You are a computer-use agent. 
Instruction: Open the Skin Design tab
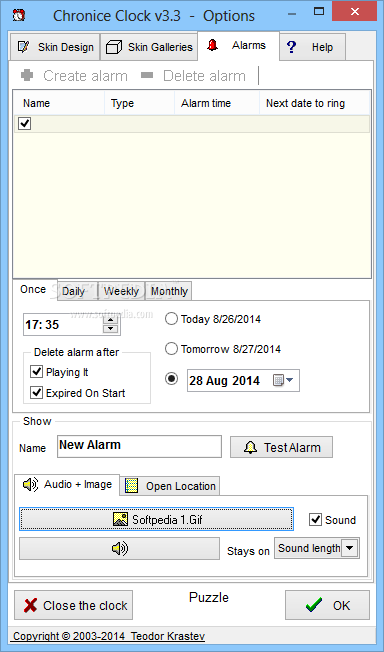coord(55,47)
